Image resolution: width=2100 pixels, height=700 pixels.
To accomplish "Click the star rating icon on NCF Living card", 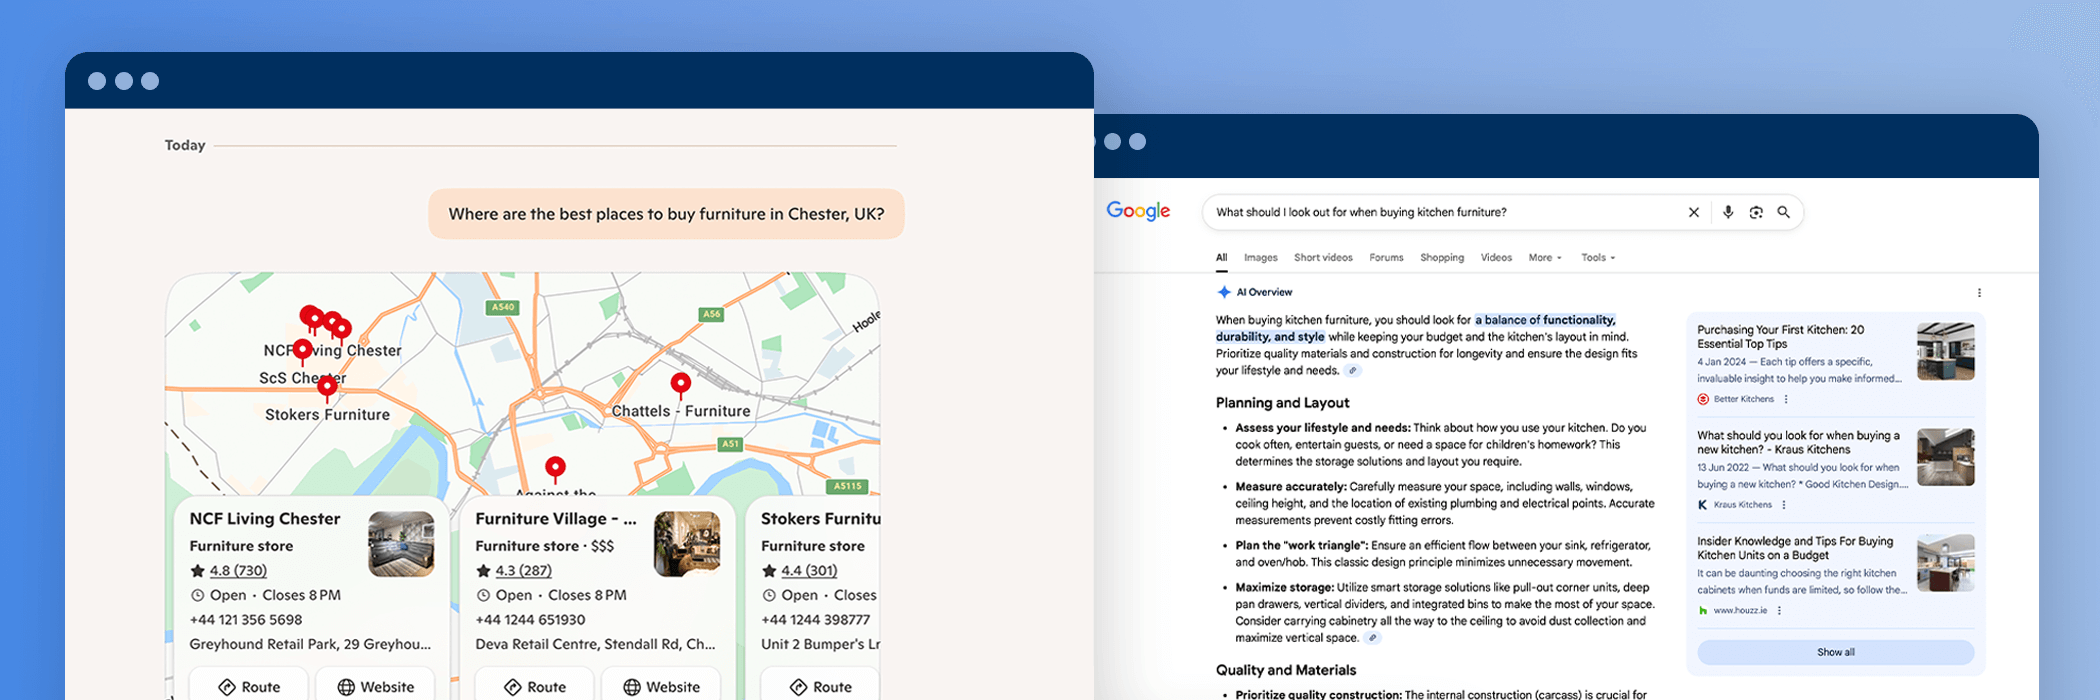I will click(197, 571).
